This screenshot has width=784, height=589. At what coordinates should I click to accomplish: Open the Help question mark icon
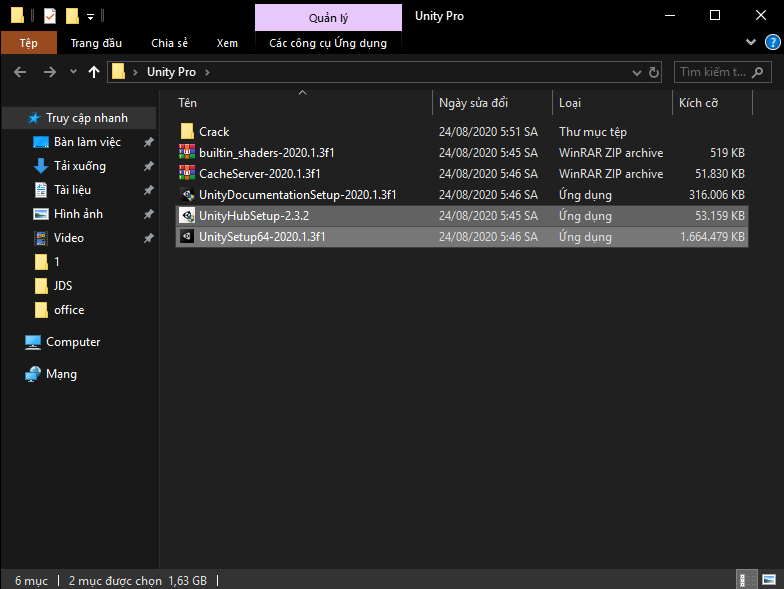(x=771, y=43)
